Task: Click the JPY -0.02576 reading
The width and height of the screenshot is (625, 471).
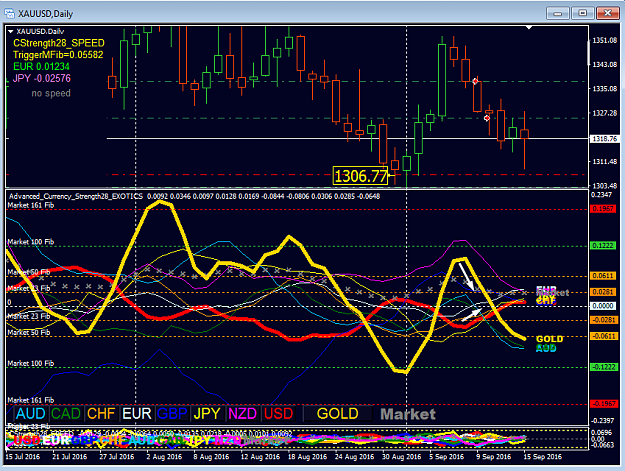Action: point(41,78)
